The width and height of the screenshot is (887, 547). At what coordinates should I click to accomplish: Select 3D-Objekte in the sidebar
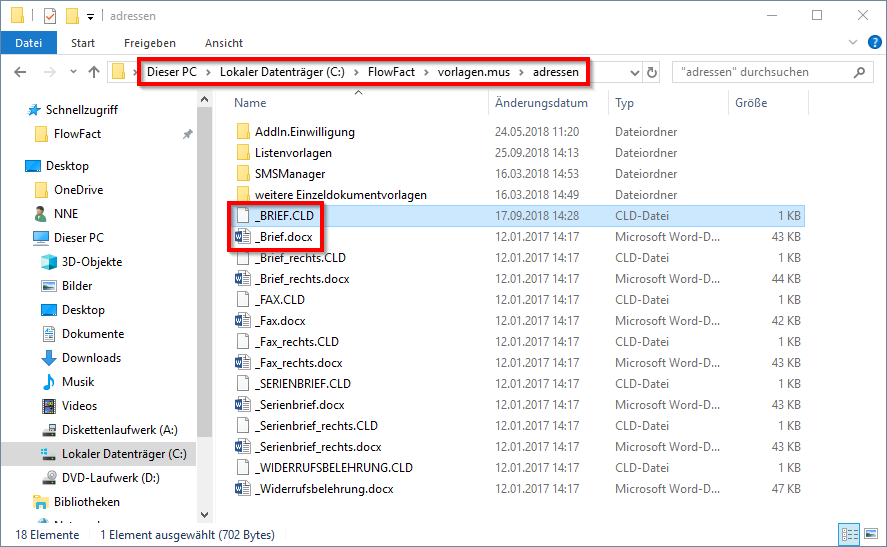tap(92, 262)
